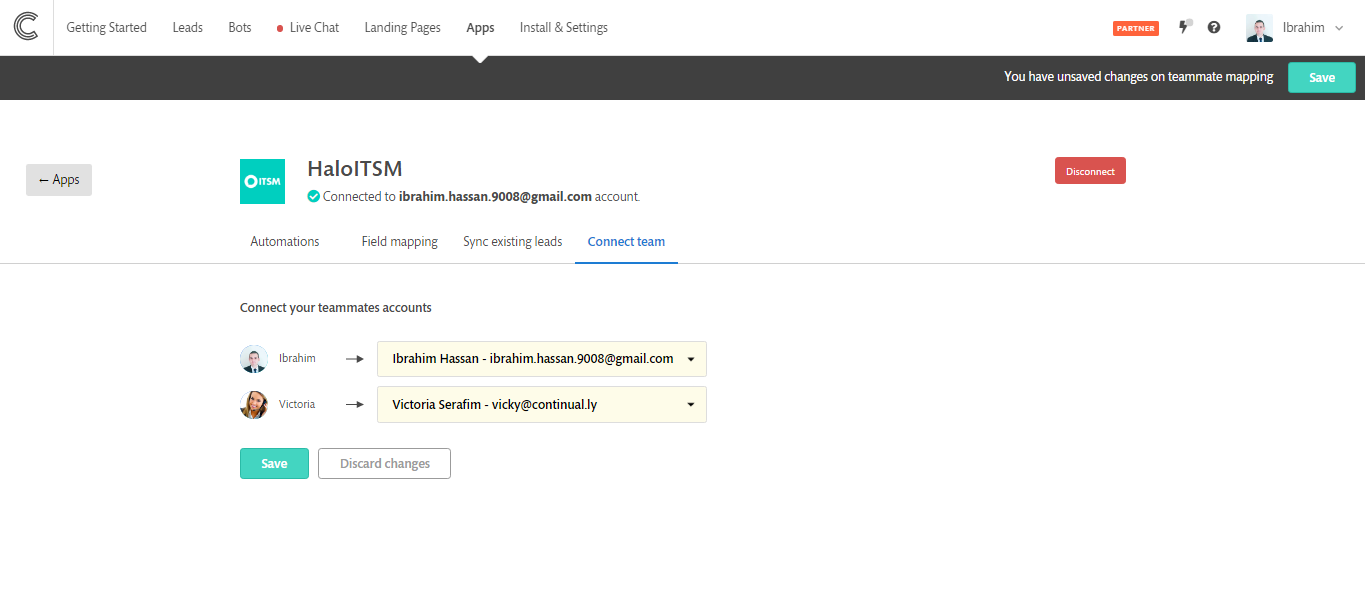Click the Ibrahim teammate name label
This screenshot has width=1365, height=594.
click(x=297, y=359)
